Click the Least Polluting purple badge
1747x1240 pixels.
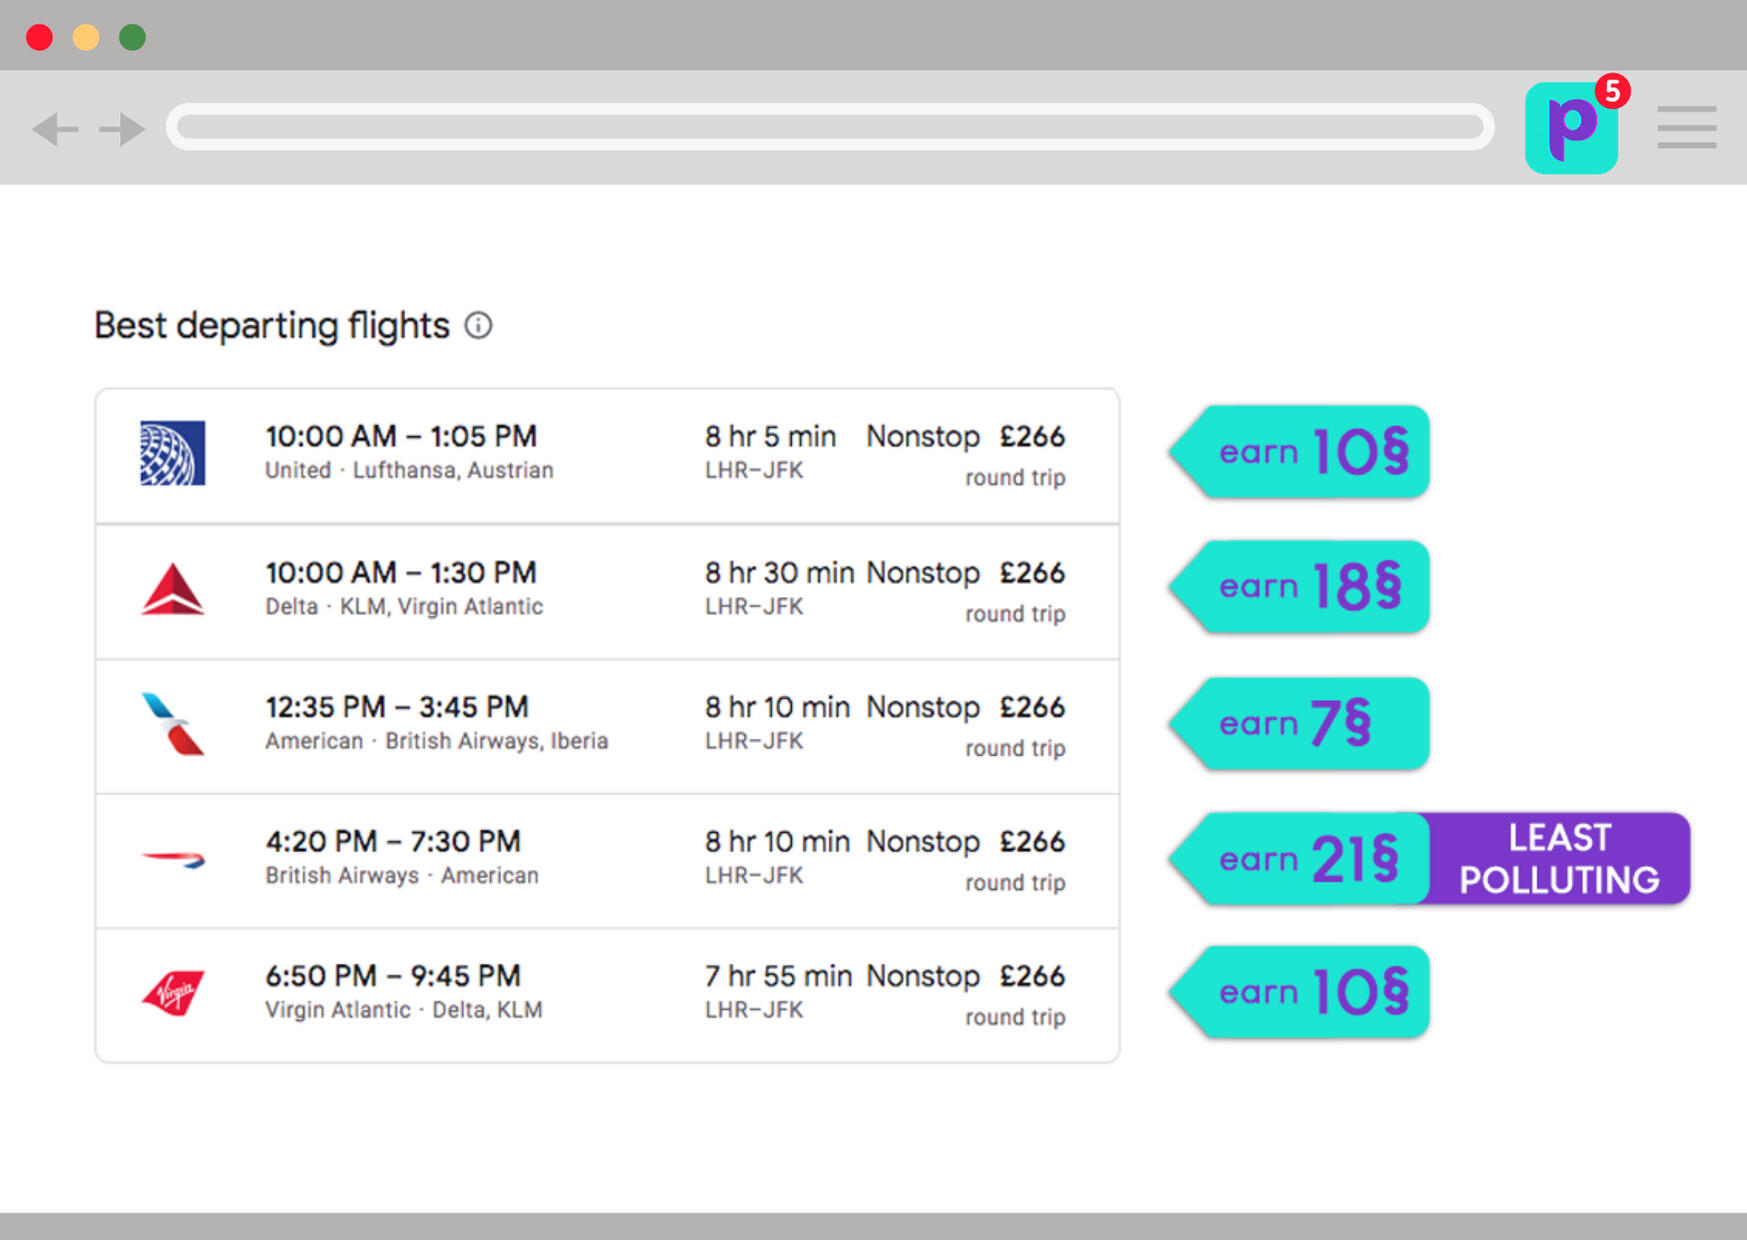(x=1558, y=859)
